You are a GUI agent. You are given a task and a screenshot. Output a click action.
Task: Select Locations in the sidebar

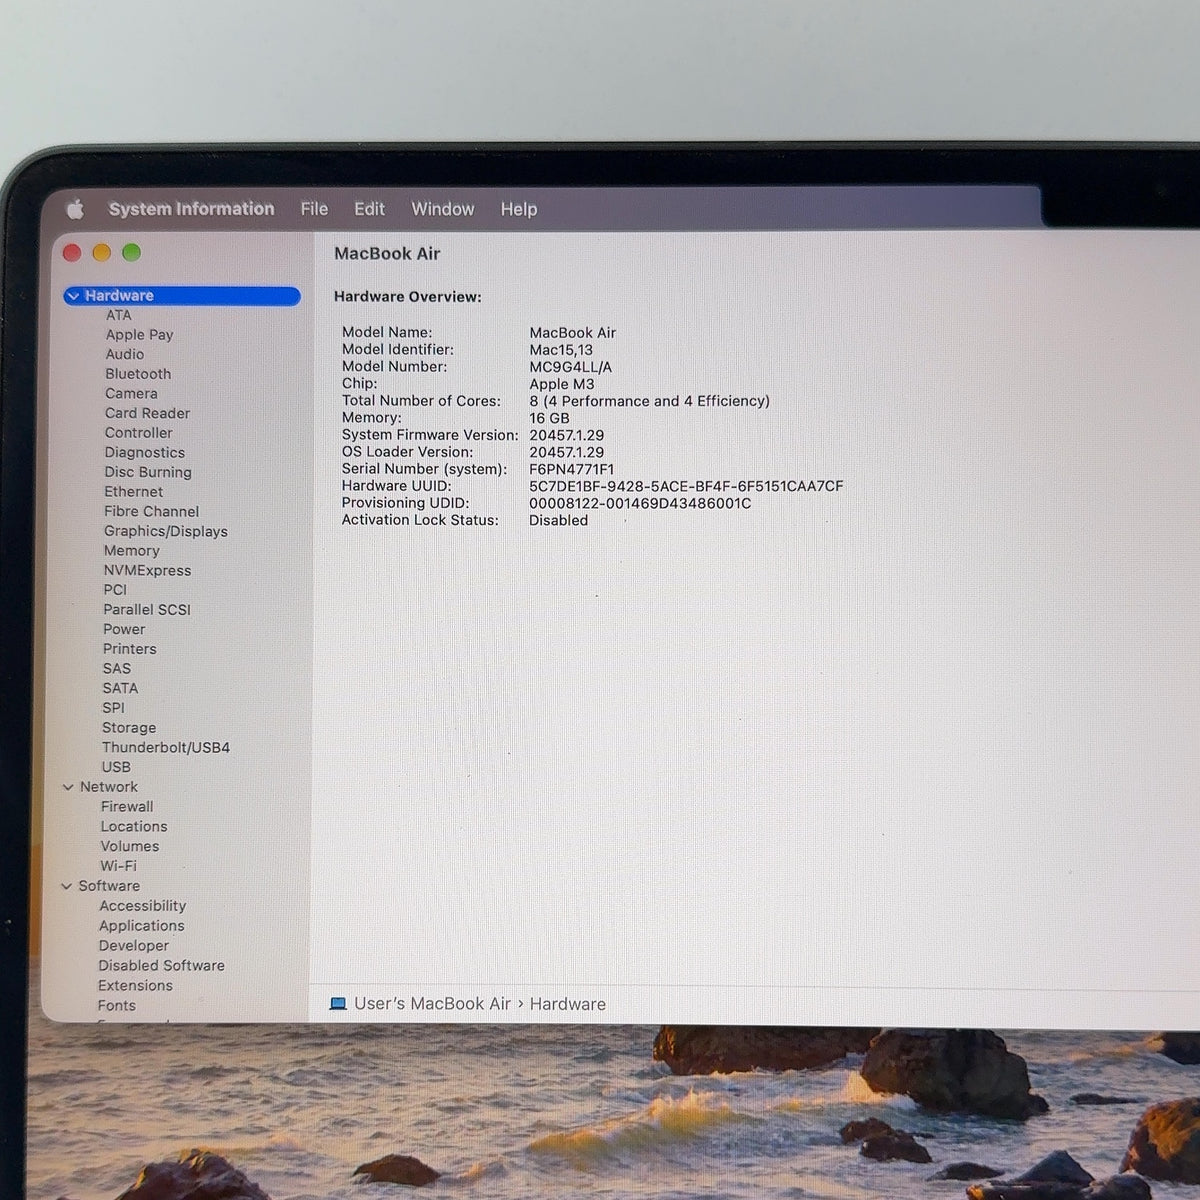pos(134,827)
